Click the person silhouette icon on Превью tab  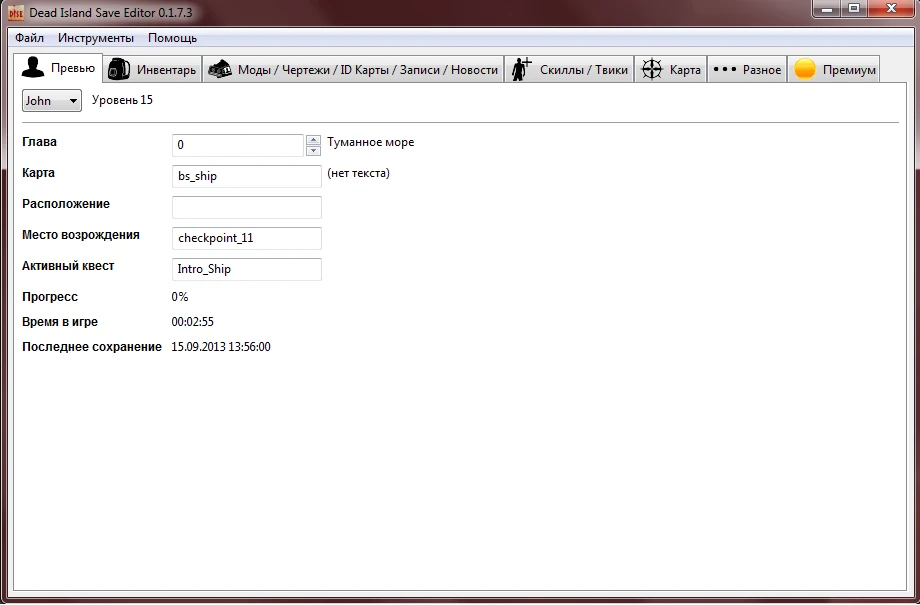click(x=33, y=67)
